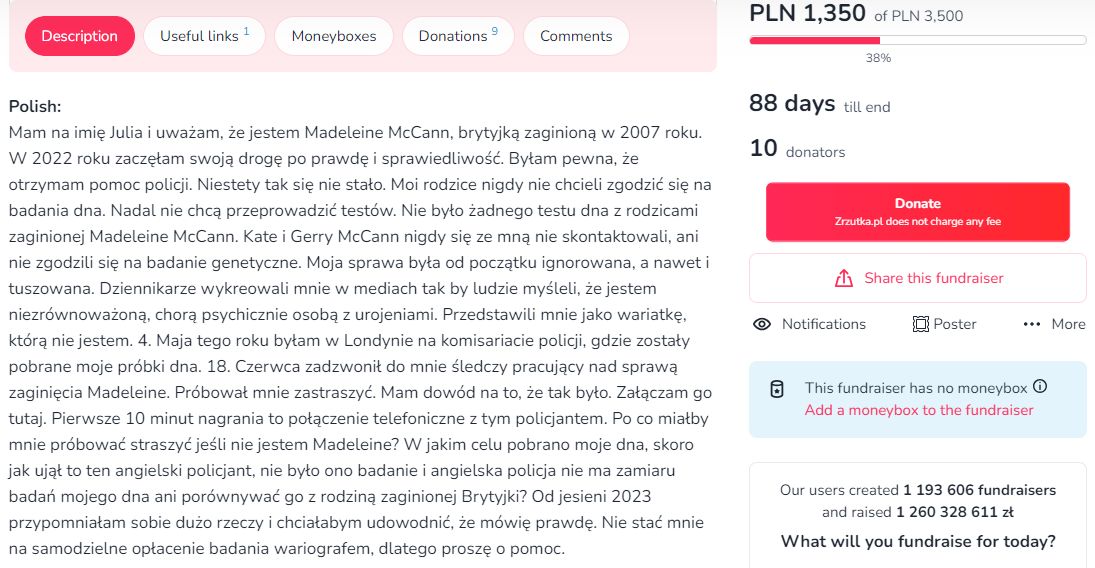Image resolution: width=1095 pixels, height=568 pixels.
Task: Click the share upload icon
Action: click(x=843, y=278)
